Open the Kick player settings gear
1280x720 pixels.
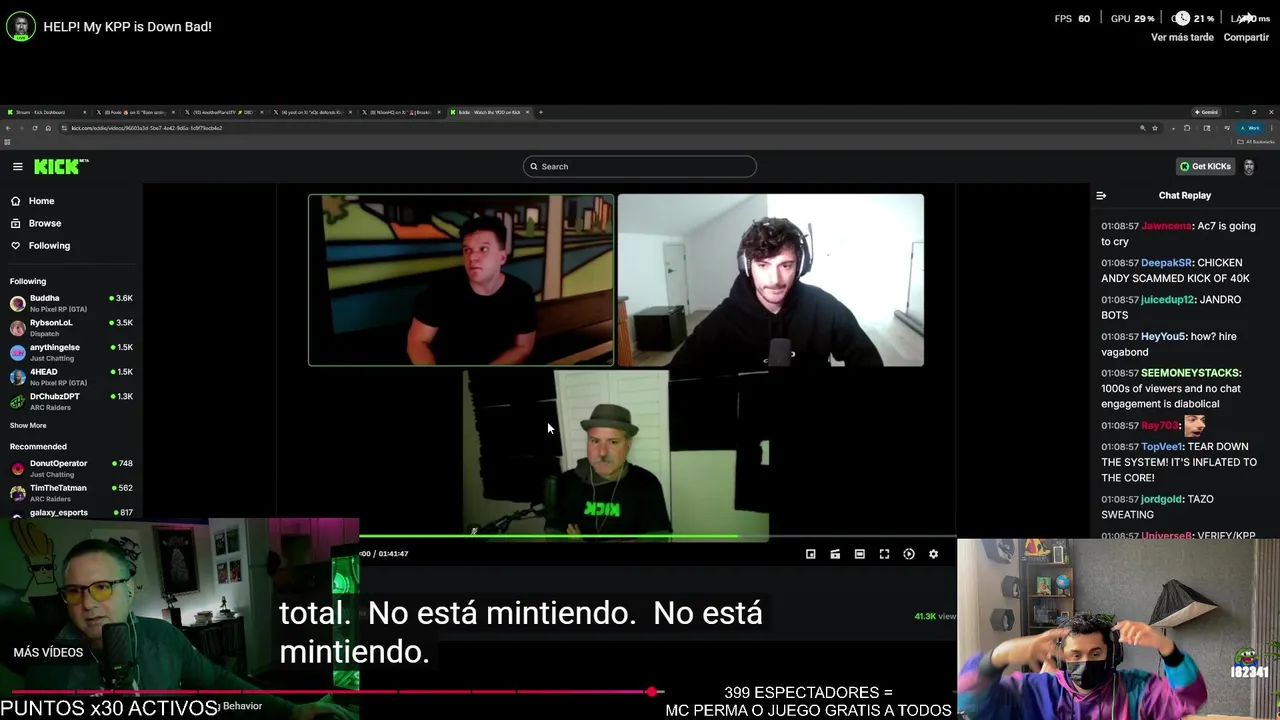point(933,554)
